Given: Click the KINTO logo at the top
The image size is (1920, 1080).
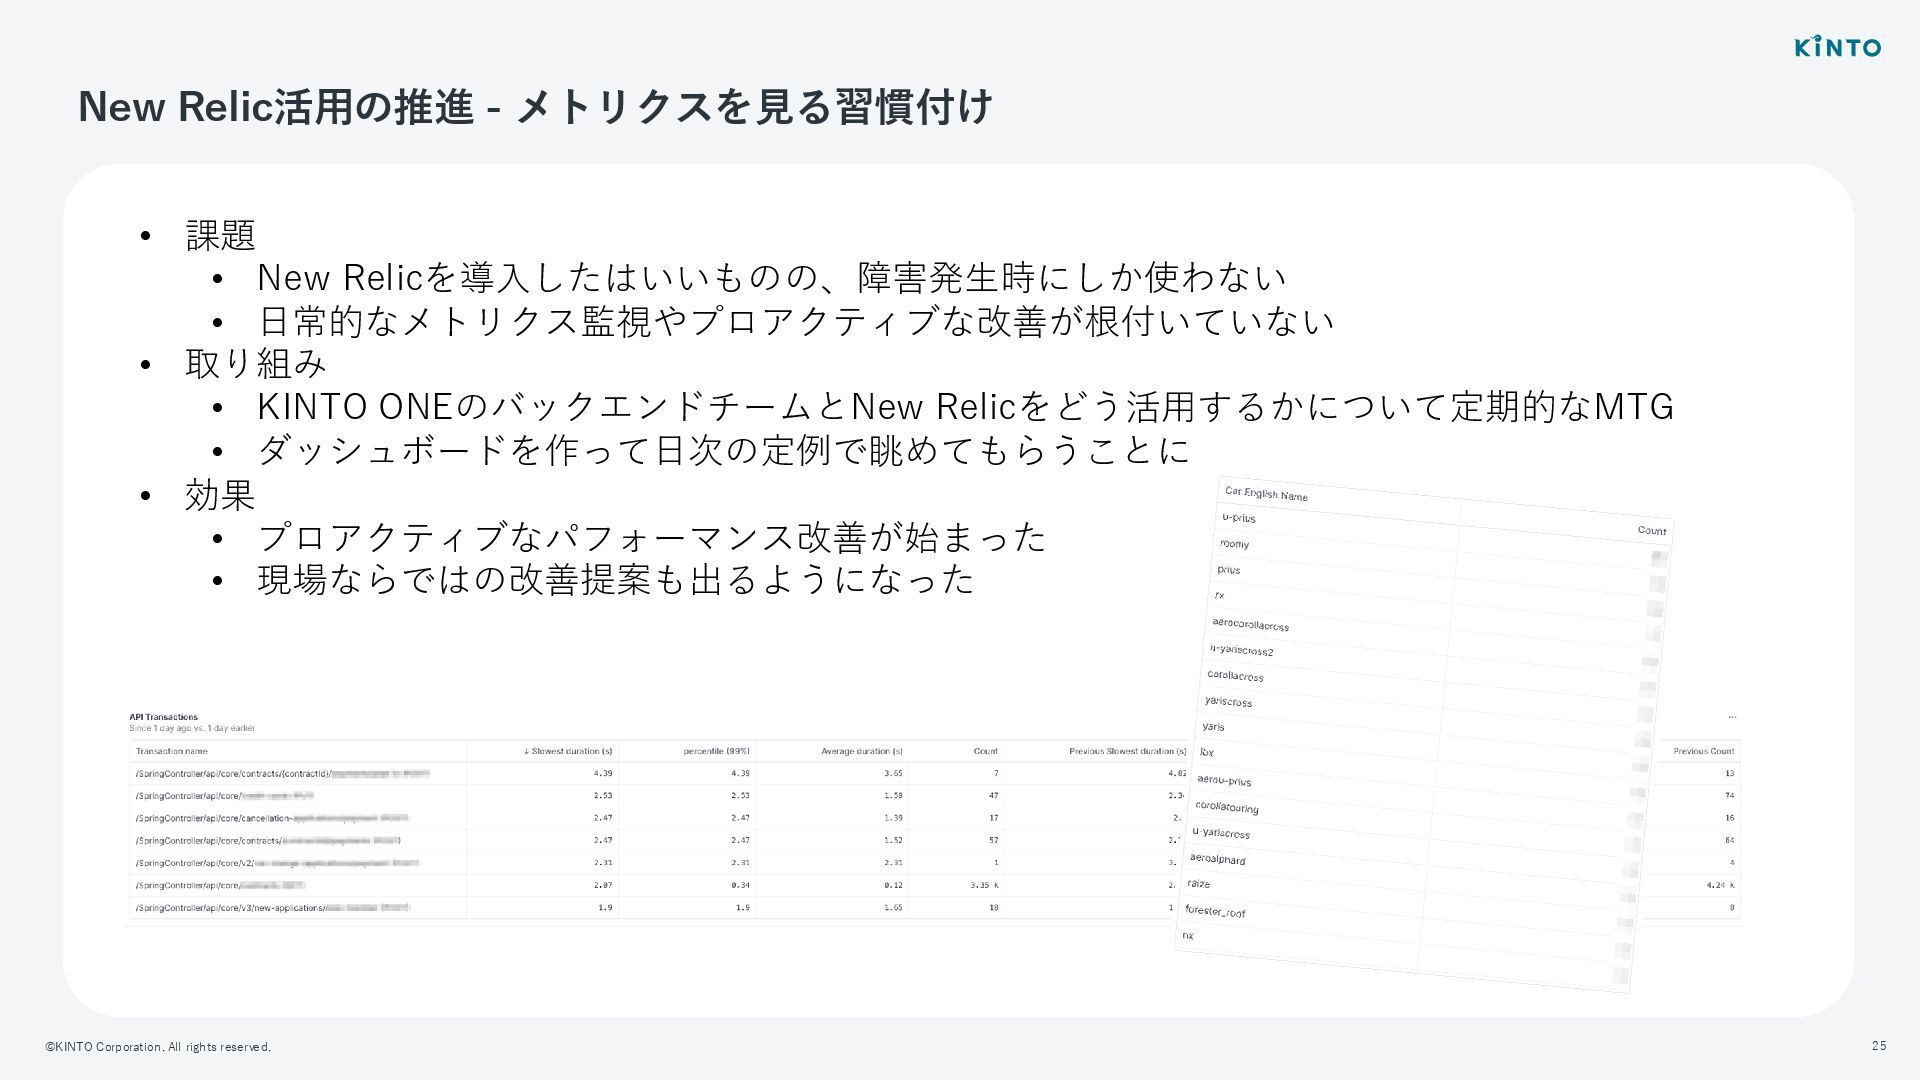Looking at the screenshot, I should [1837, 46].
